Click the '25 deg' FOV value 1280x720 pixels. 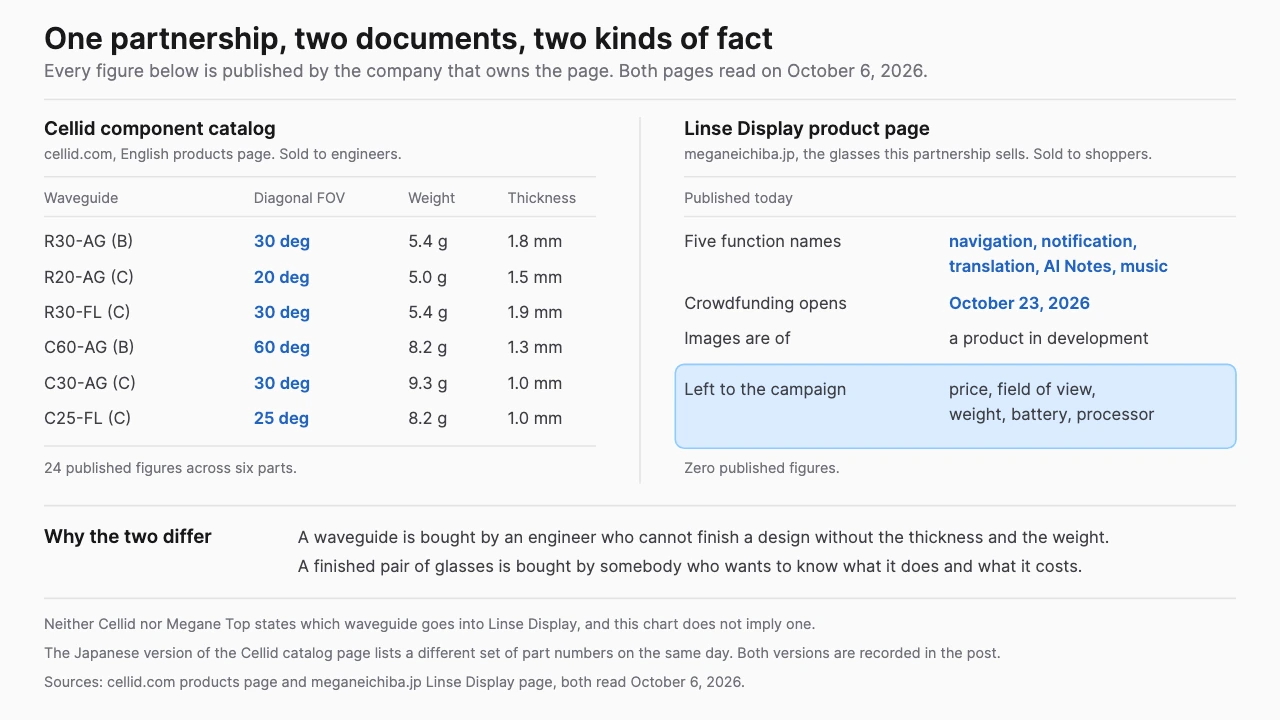tap(281, 418)
